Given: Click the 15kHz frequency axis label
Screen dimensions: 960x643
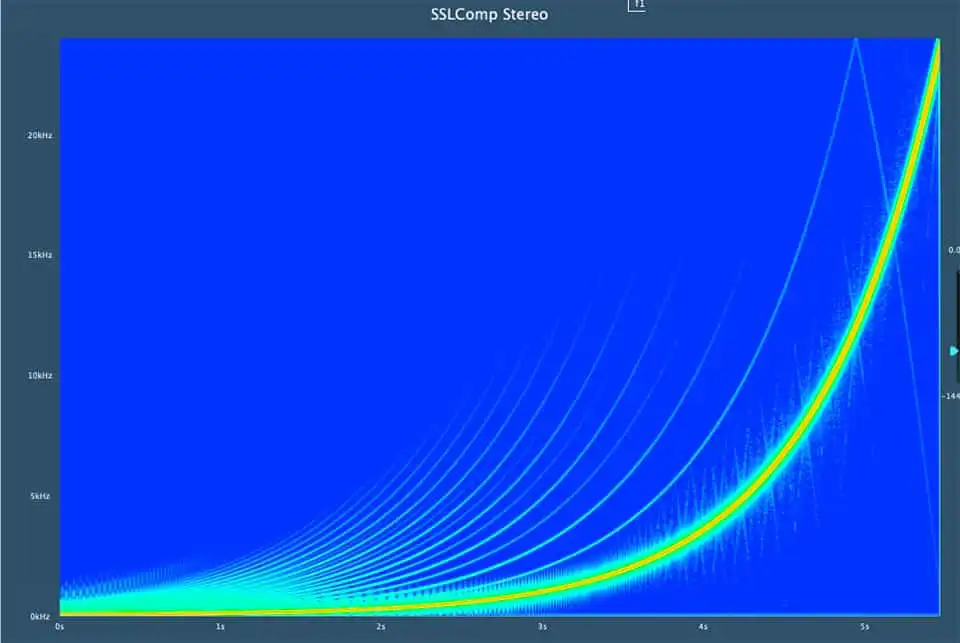Looking at the screenshot, I should pyautogui.click(x=39, y=255).
